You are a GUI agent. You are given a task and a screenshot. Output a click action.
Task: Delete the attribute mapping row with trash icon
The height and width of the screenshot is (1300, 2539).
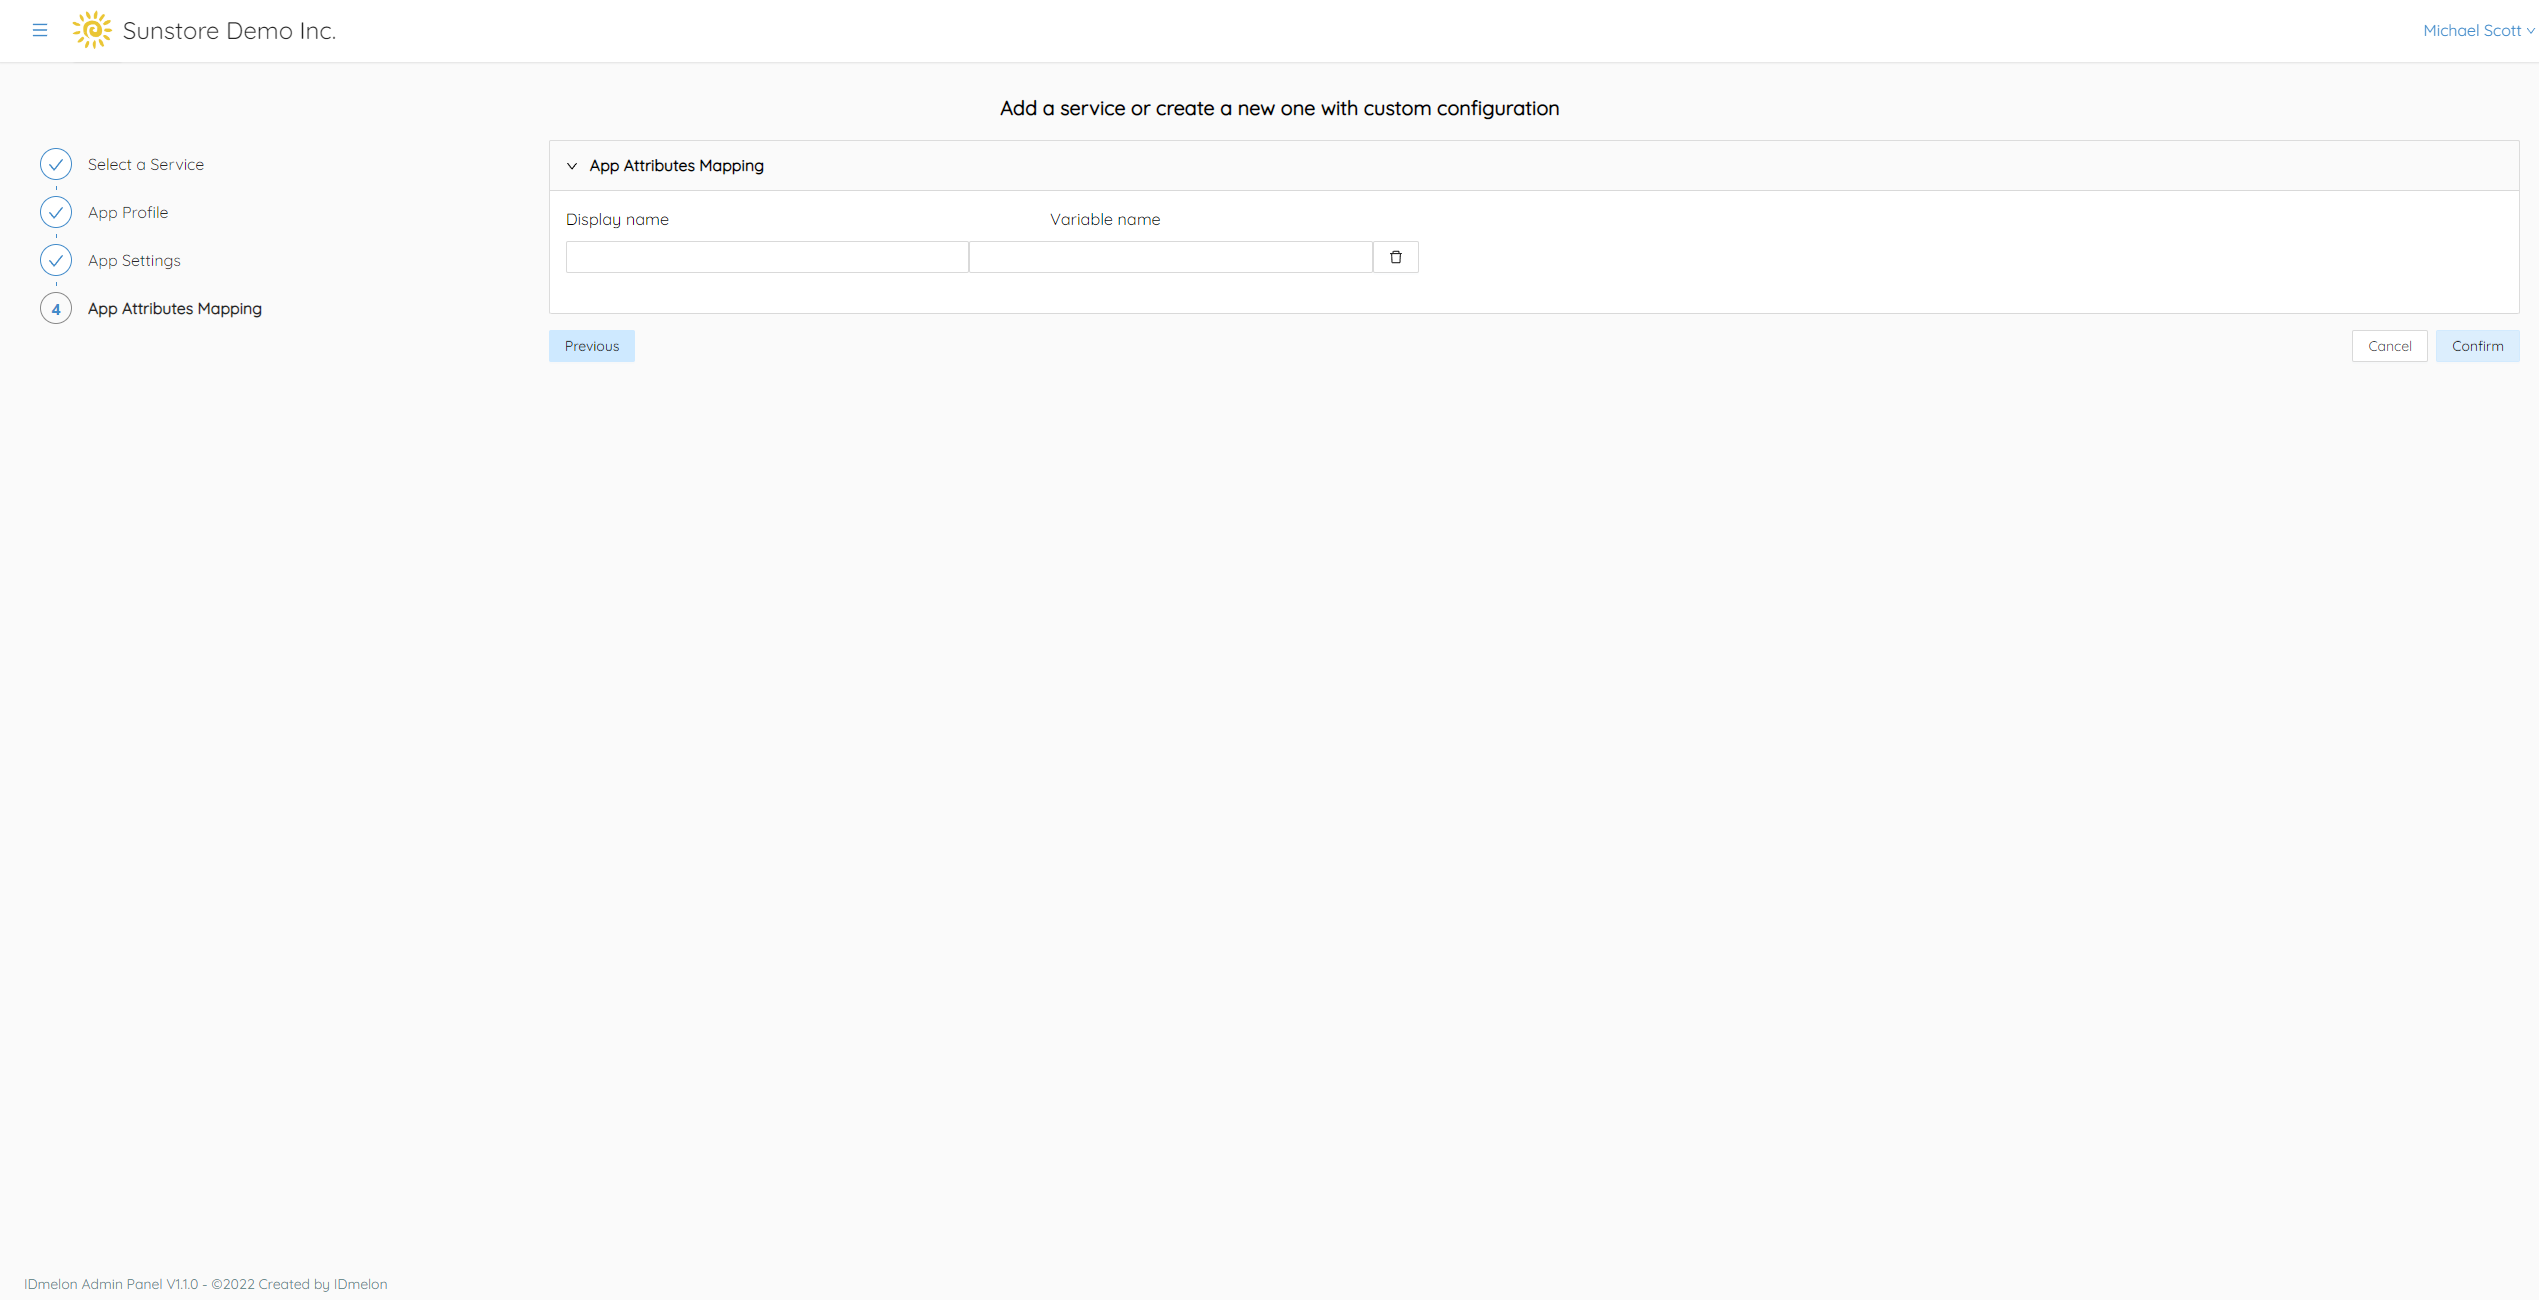(x=1396, y=257)
